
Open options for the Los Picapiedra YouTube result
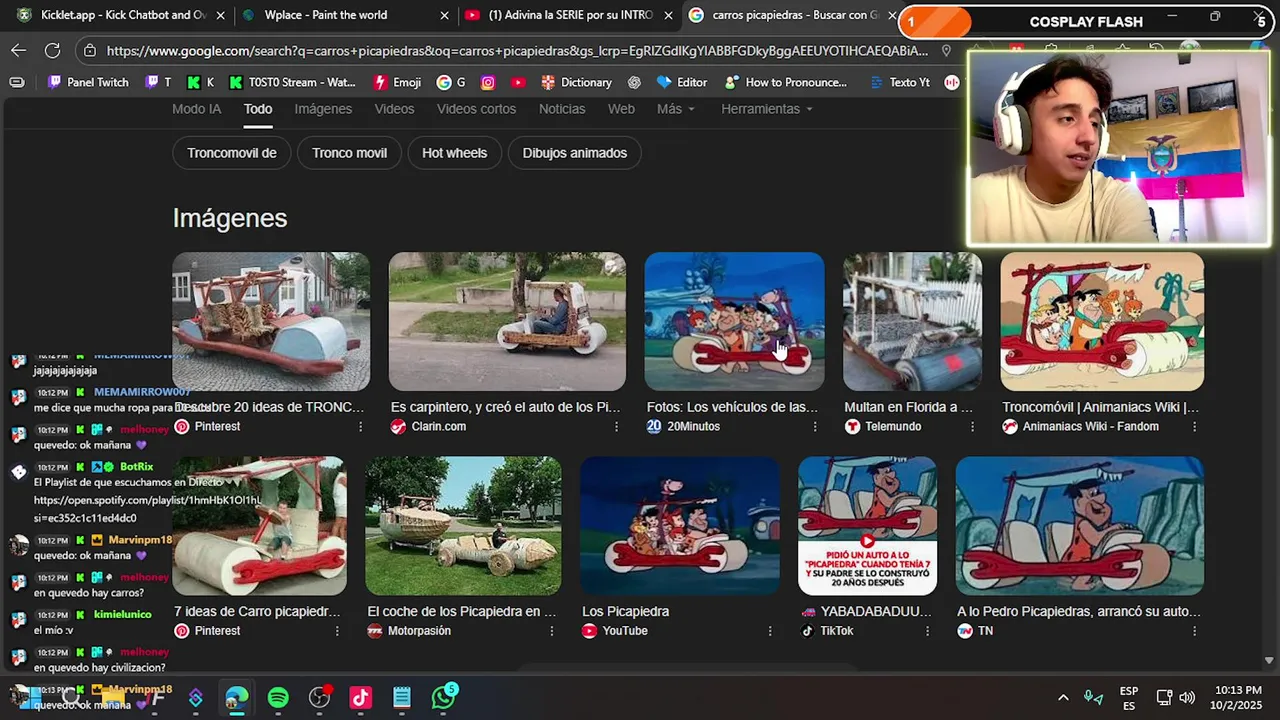pos(770,631)
